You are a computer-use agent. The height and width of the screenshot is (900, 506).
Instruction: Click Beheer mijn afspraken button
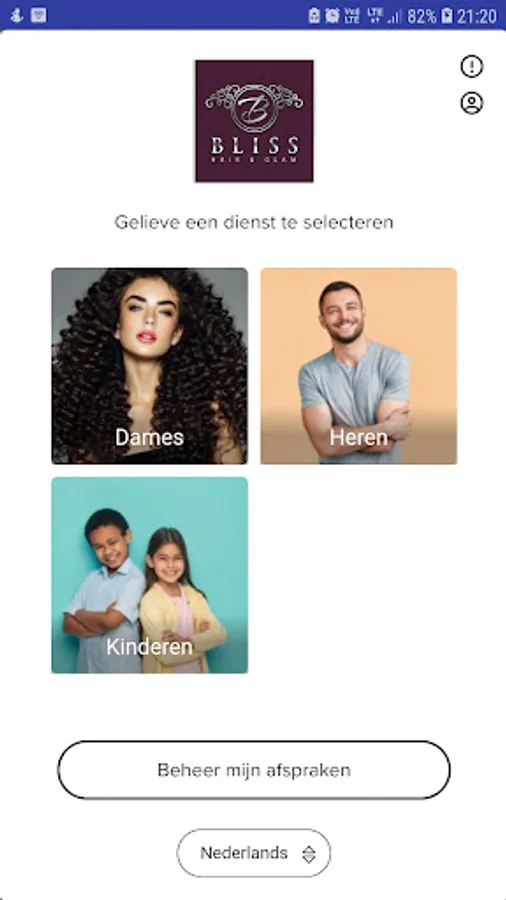[254, 770]
